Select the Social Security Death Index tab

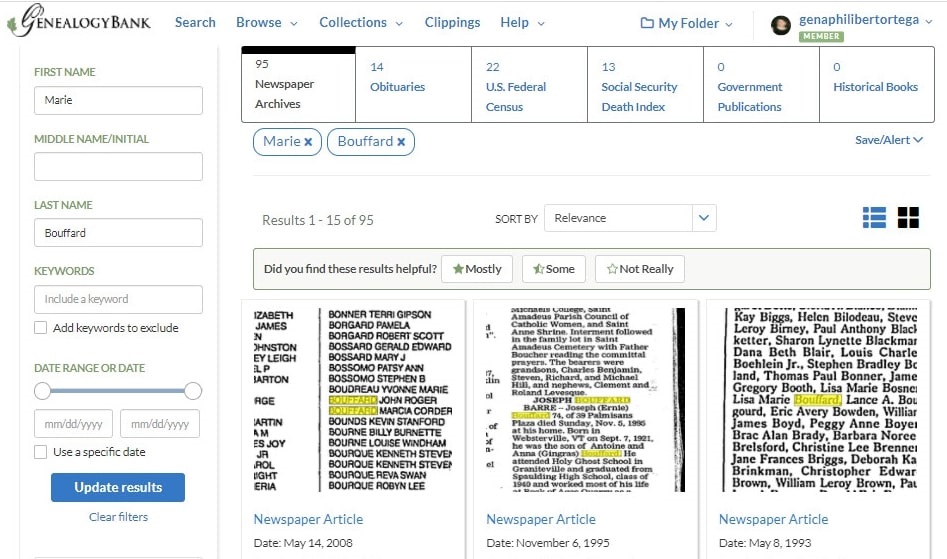(x=645, y=85)
